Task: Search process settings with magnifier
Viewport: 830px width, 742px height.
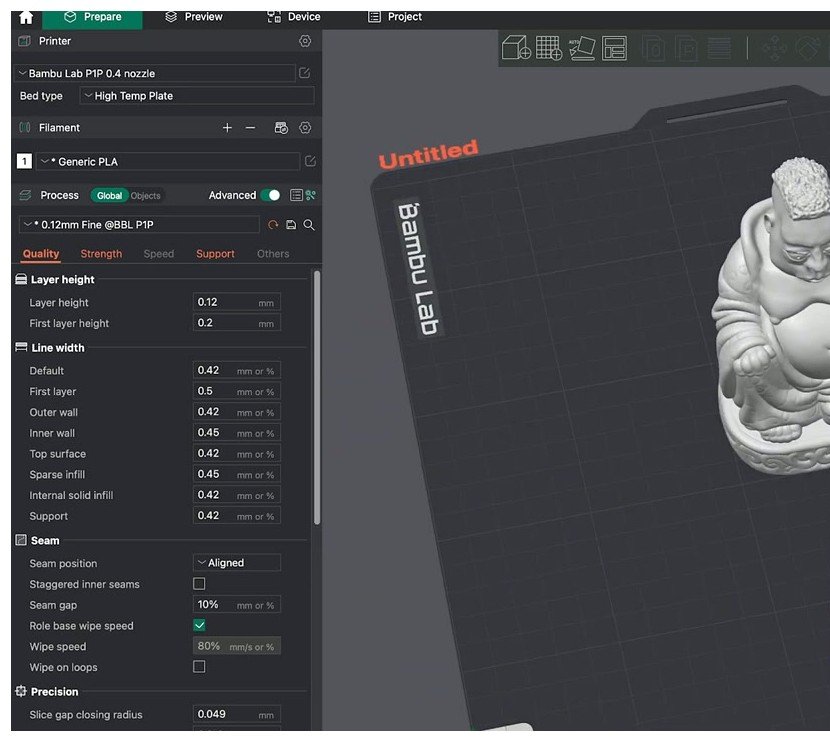Action: point(309,225)
